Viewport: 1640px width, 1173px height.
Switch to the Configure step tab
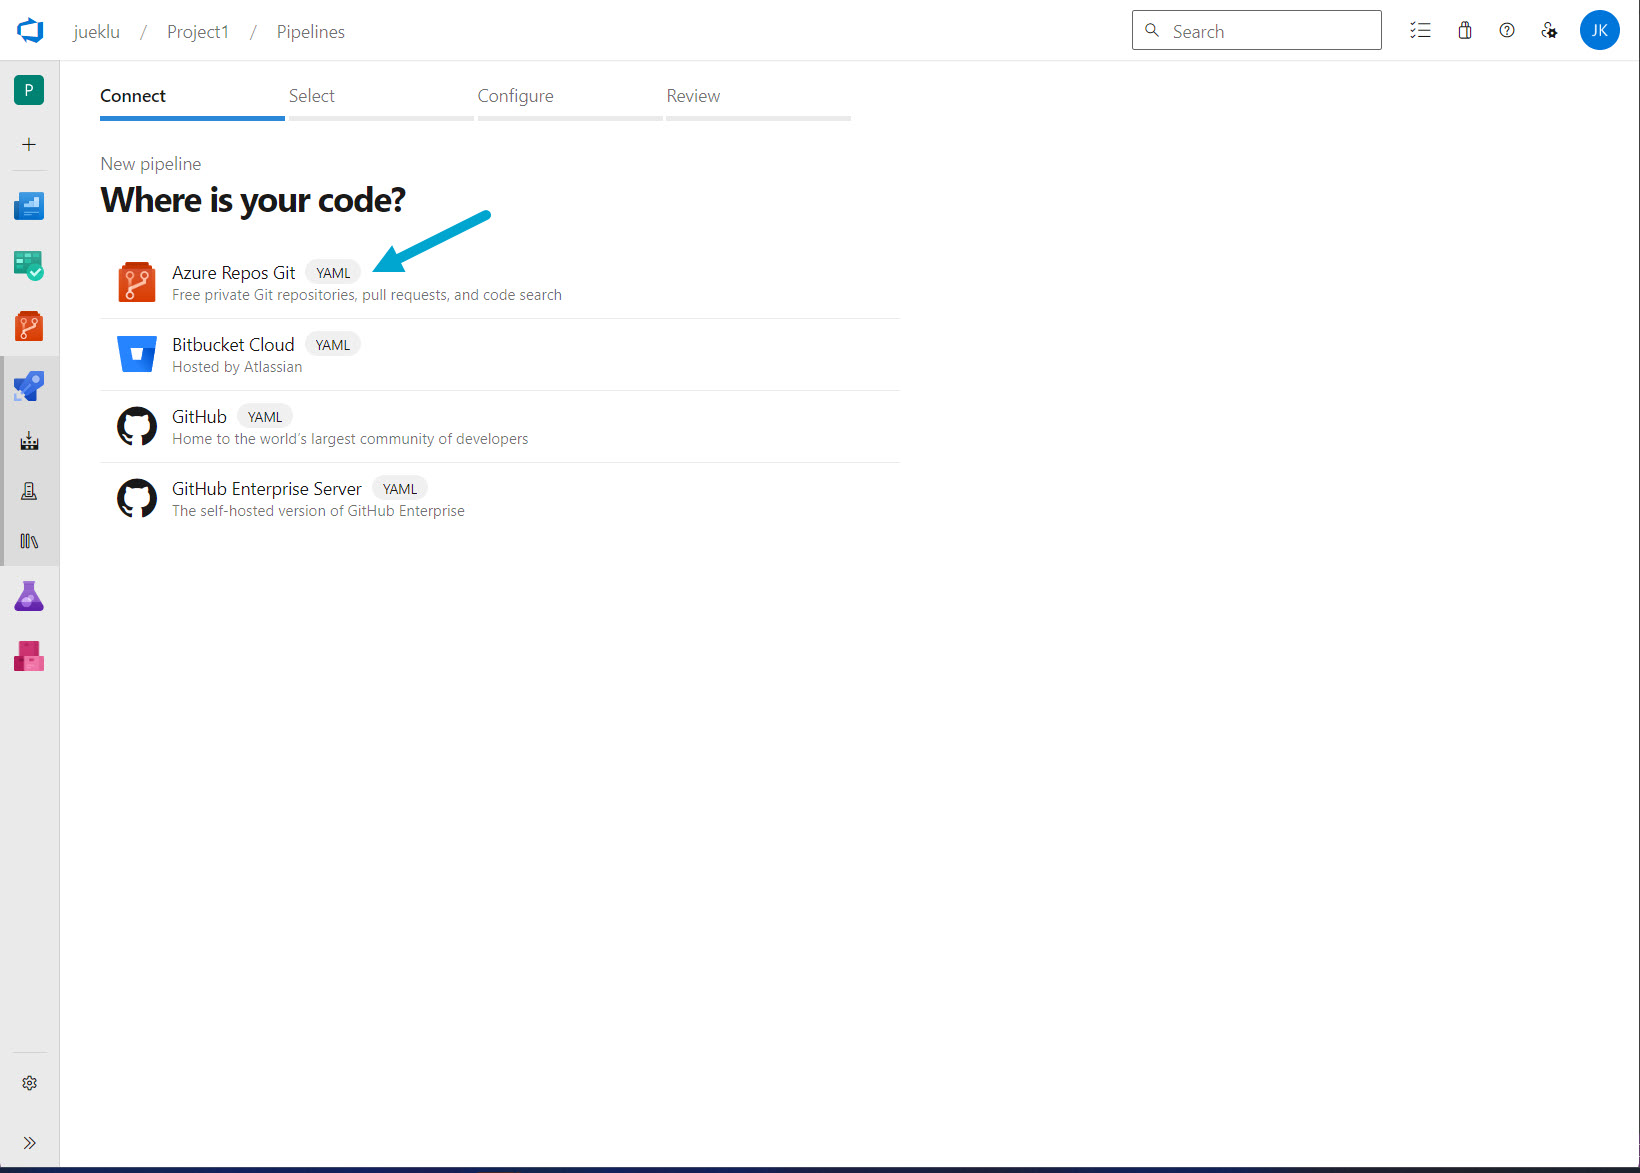coord(515,95)
